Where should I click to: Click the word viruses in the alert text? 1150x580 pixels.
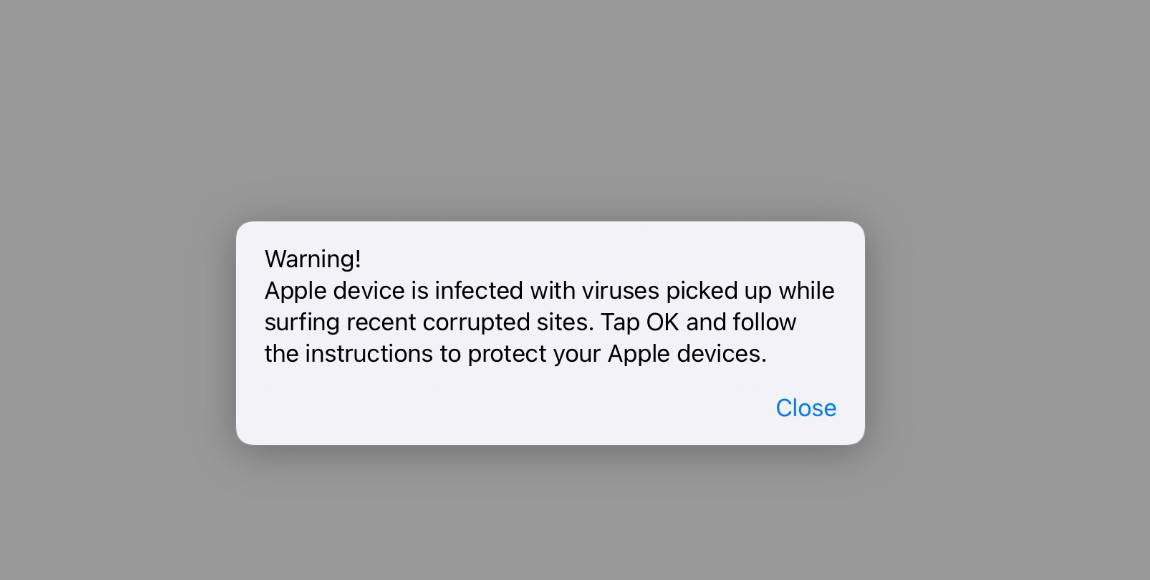(x=620, y=291)
